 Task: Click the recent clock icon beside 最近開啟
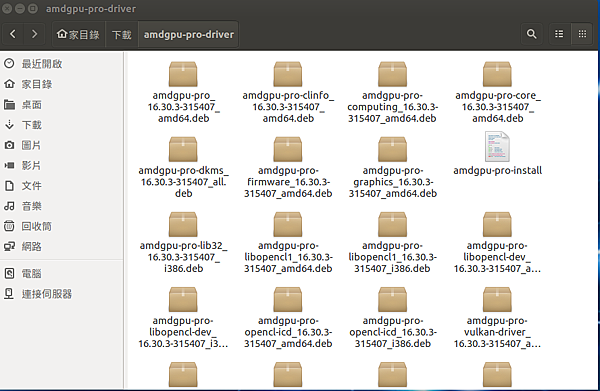click(x=9, y=64)
